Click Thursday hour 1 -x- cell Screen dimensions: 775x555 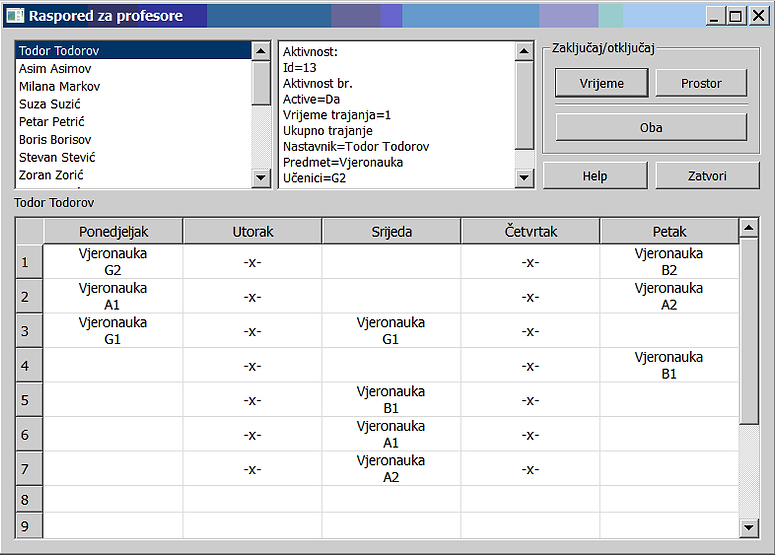point(530,262)
